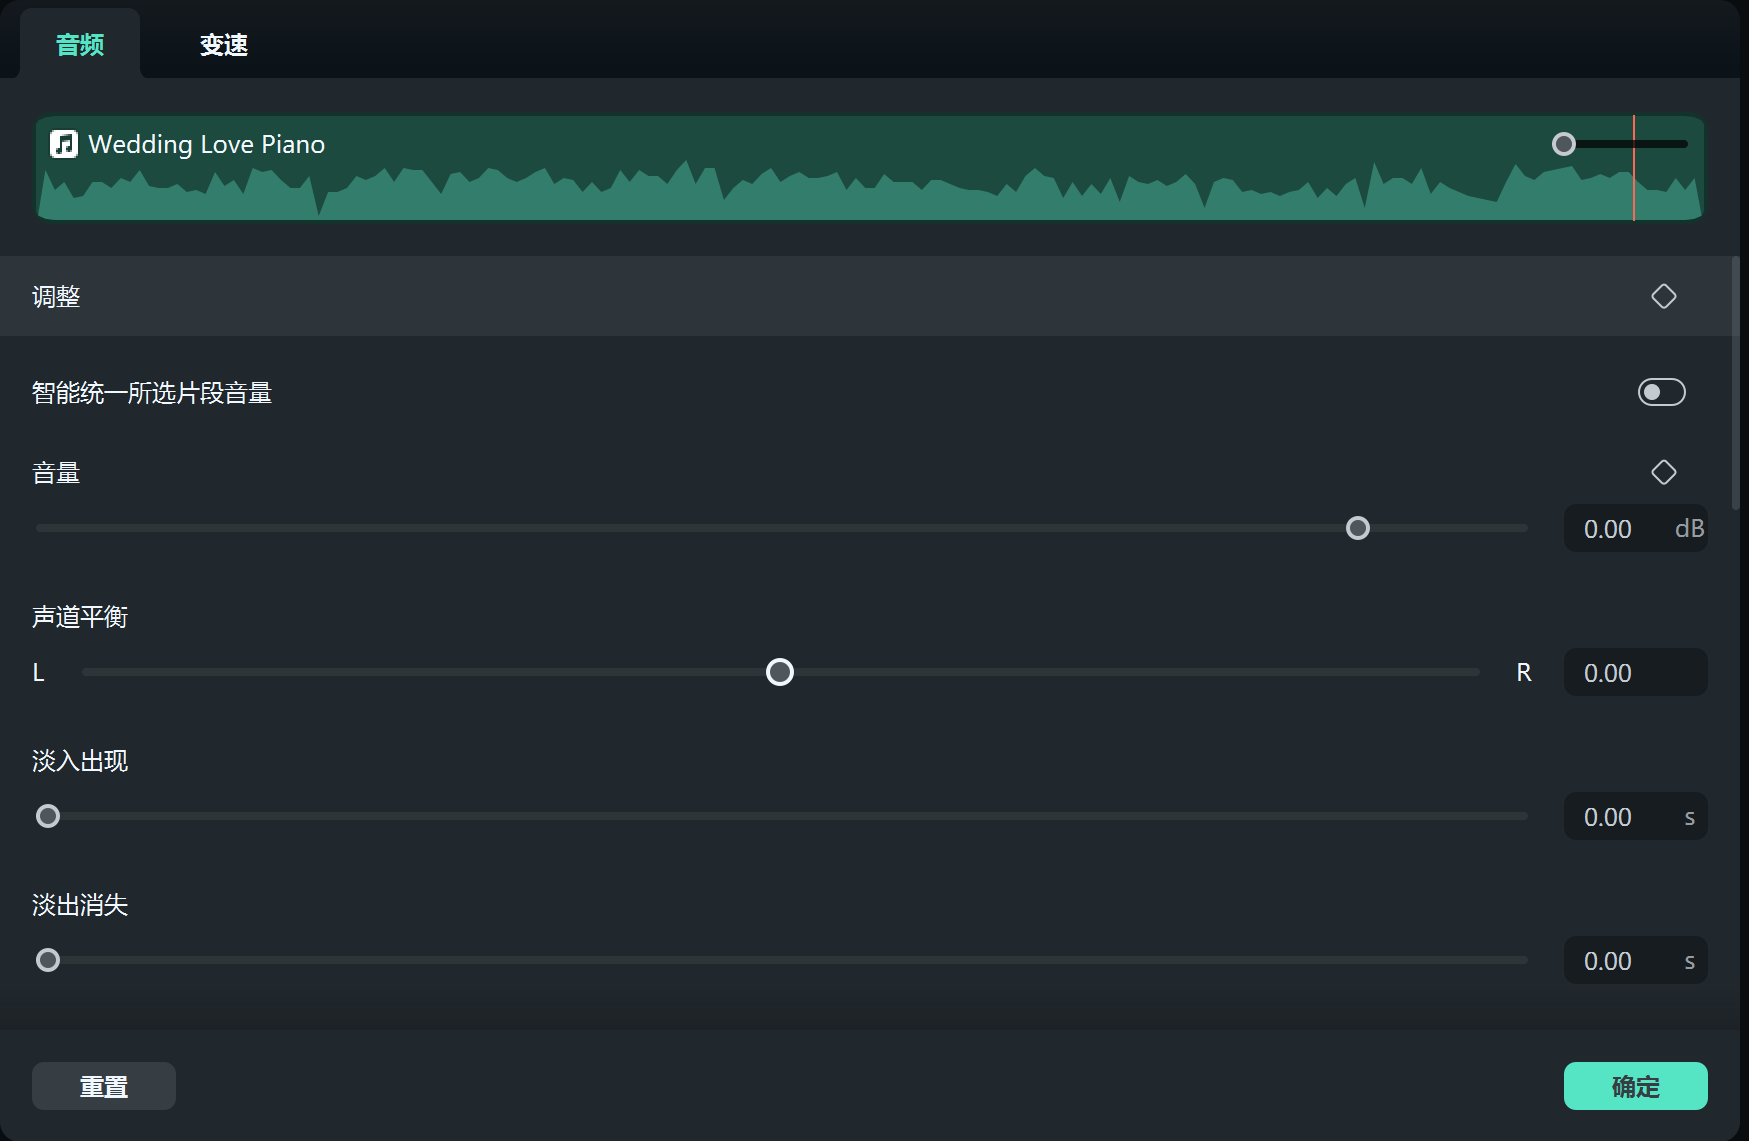Image resolution: width=1749 pixels, height=1141 pixels.
Task: Click the 淡入出现 fade-in slider handle
Action: [48, 816]
